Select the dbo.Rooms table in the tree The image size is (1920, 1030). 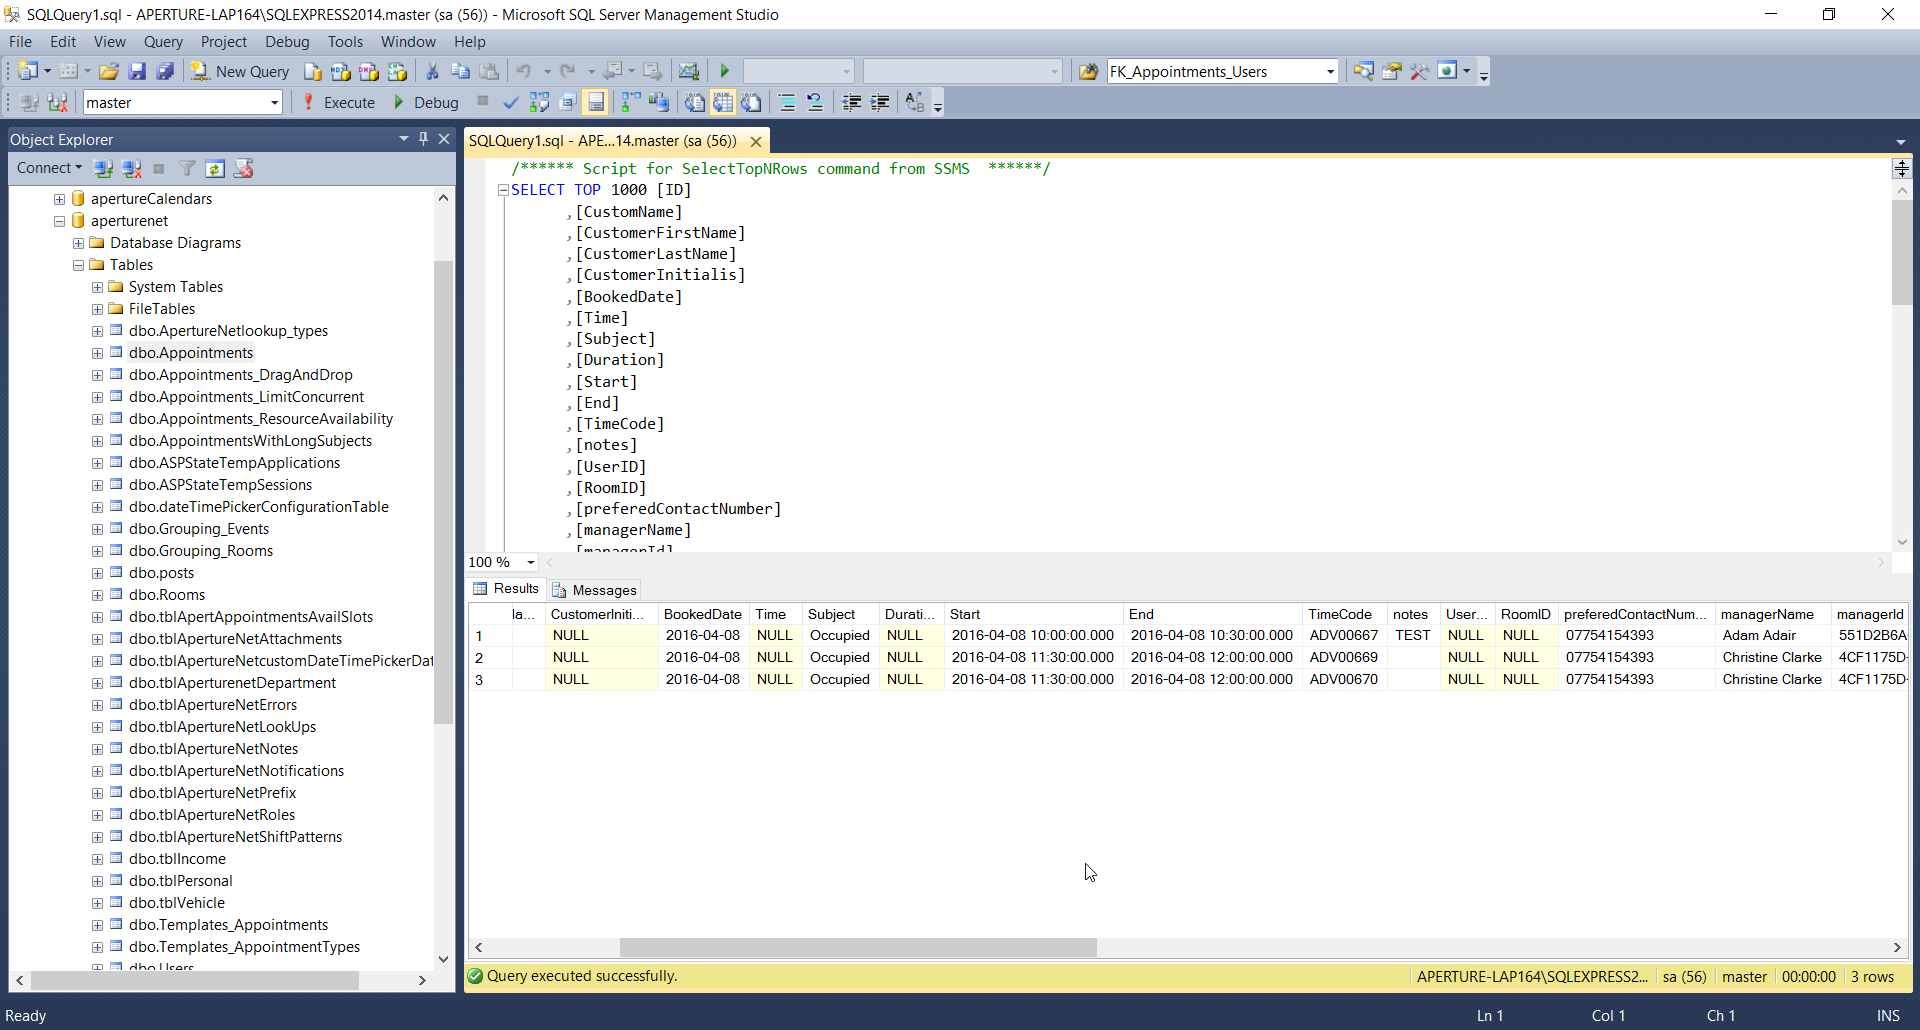coord(166,595)
